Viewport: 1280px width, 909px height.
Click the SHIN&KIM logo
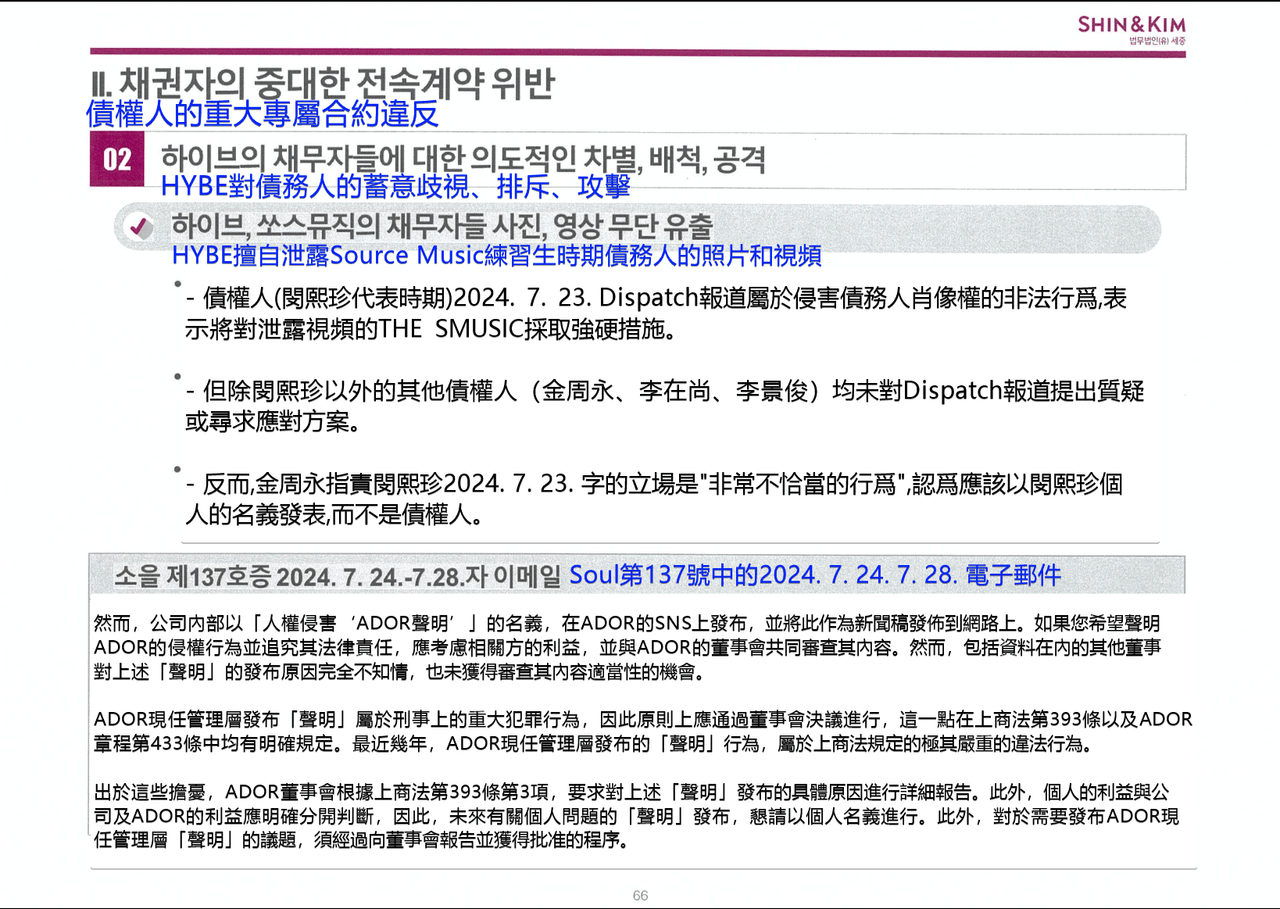(x=1131, y=24)
